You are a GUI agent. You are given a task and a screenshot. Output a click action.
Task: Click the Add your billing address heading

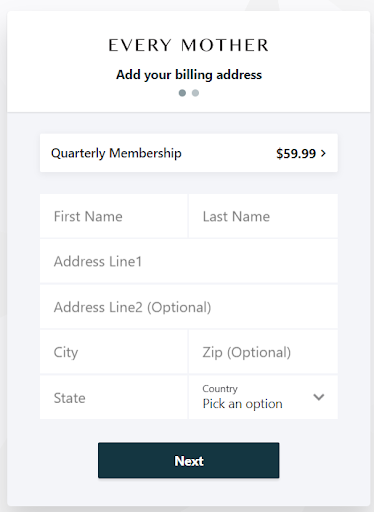point(189,75)
